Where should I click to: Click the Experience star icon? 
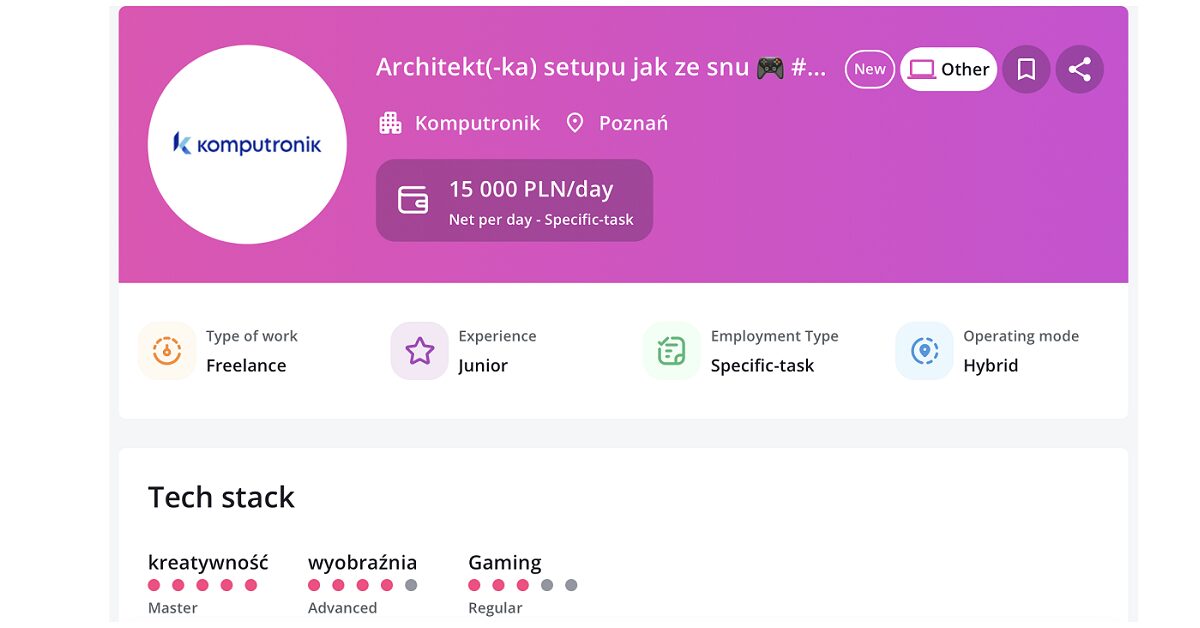point(420,351)
